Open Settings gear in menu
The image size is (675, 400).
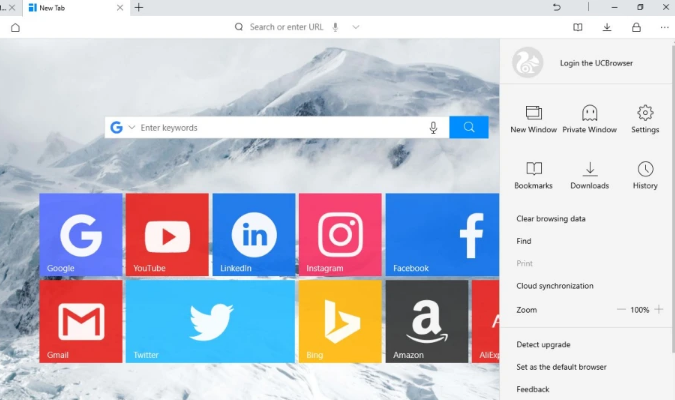point(645,120)
